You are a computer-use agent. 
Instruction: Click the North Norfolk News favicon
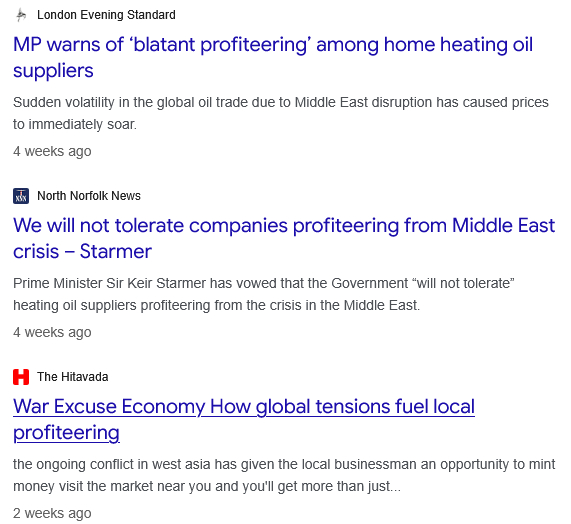point(21,196)
